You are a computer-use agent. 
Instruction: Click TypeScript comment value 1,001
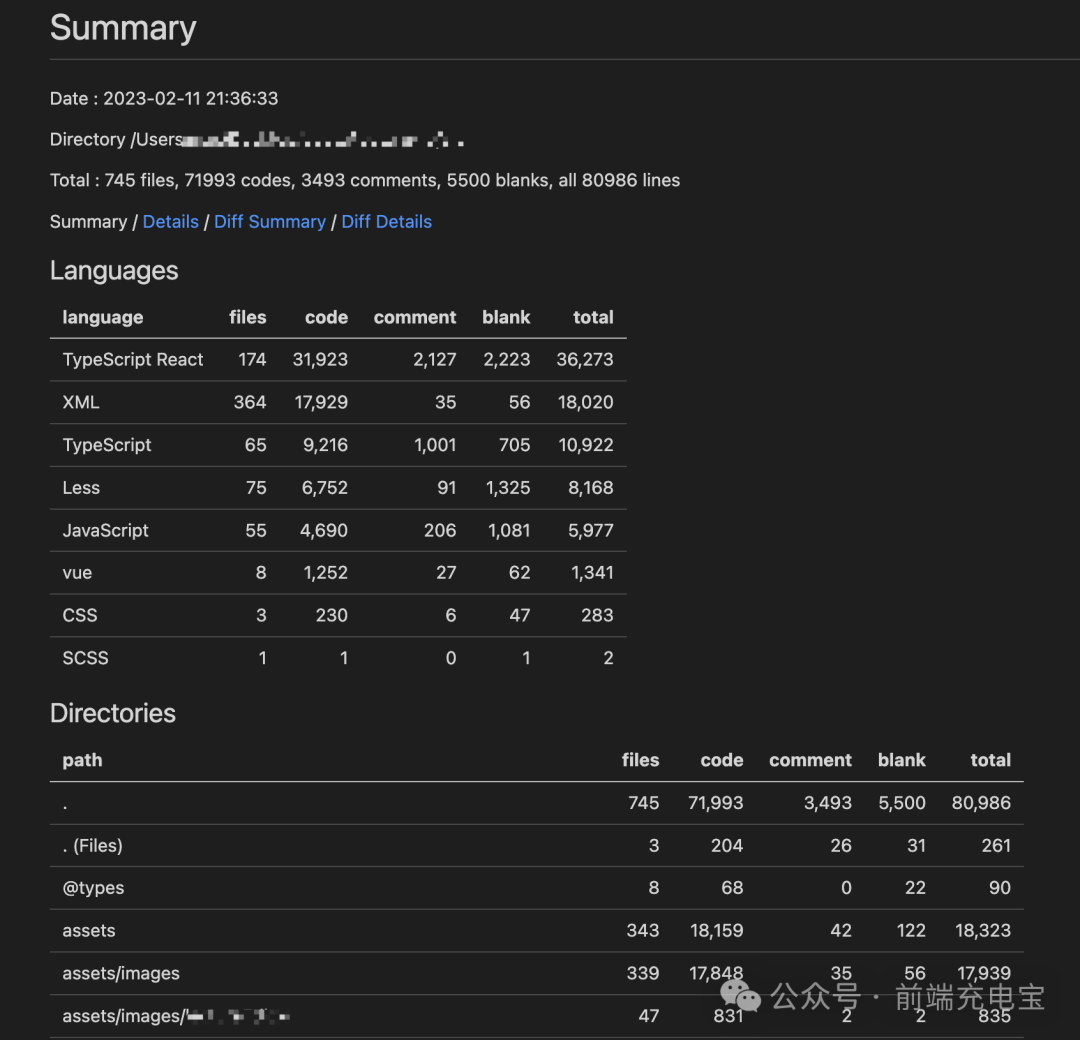[435, 445]
